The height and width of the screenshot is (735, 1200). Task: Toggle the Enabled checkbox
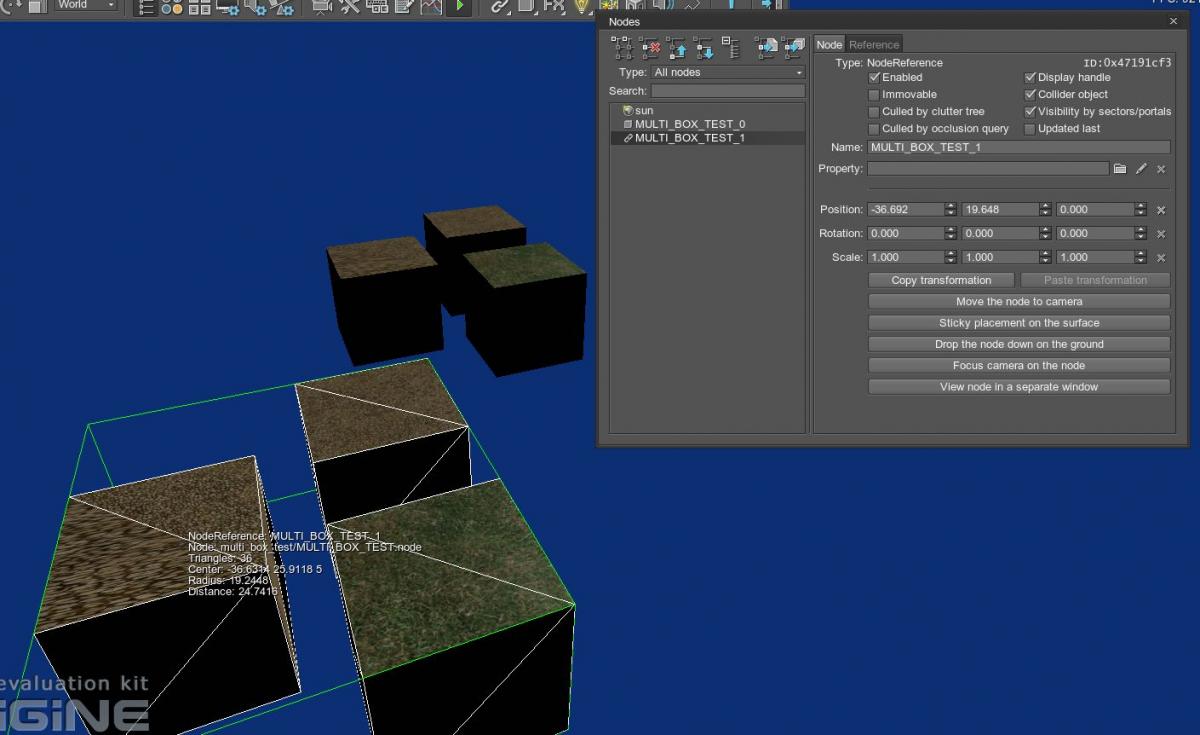pos(875,78)
